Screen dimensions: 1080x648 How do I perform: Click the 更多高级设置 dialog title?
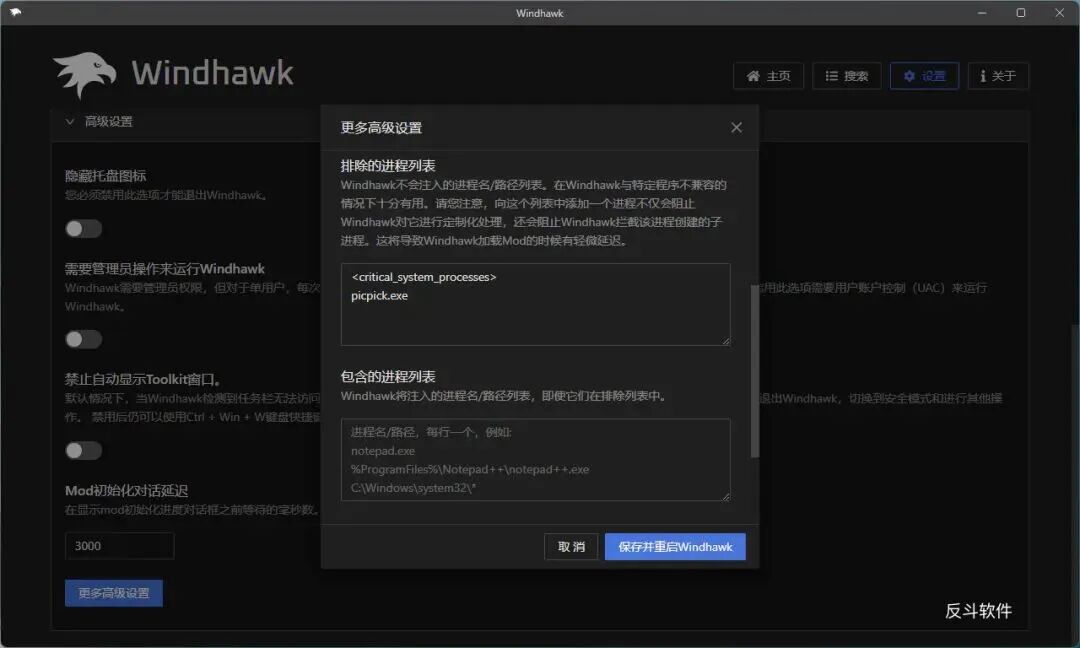(x=381, y=128)
